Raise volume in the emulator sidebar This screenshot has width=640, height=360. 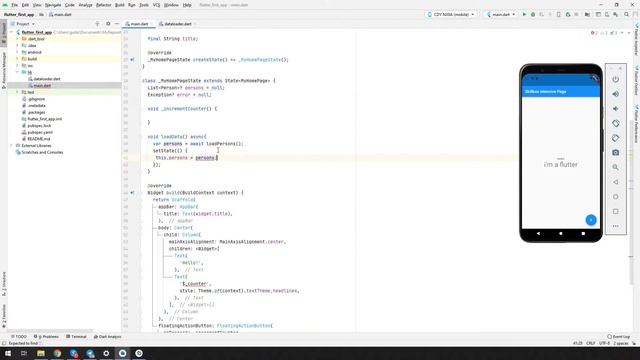(x=616, y=94)
